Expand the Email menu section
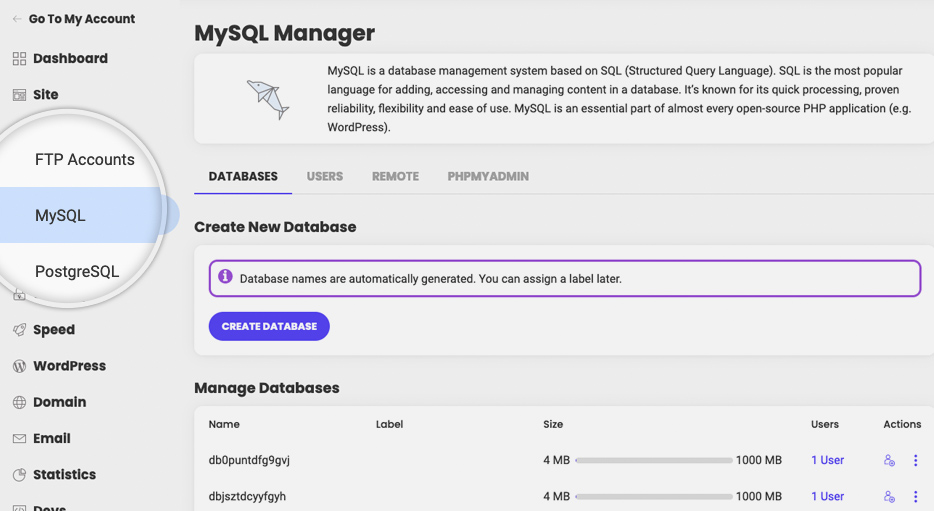The height and width of the screenshot is (511, 934). pyautogui.click(x=52, y=438)
